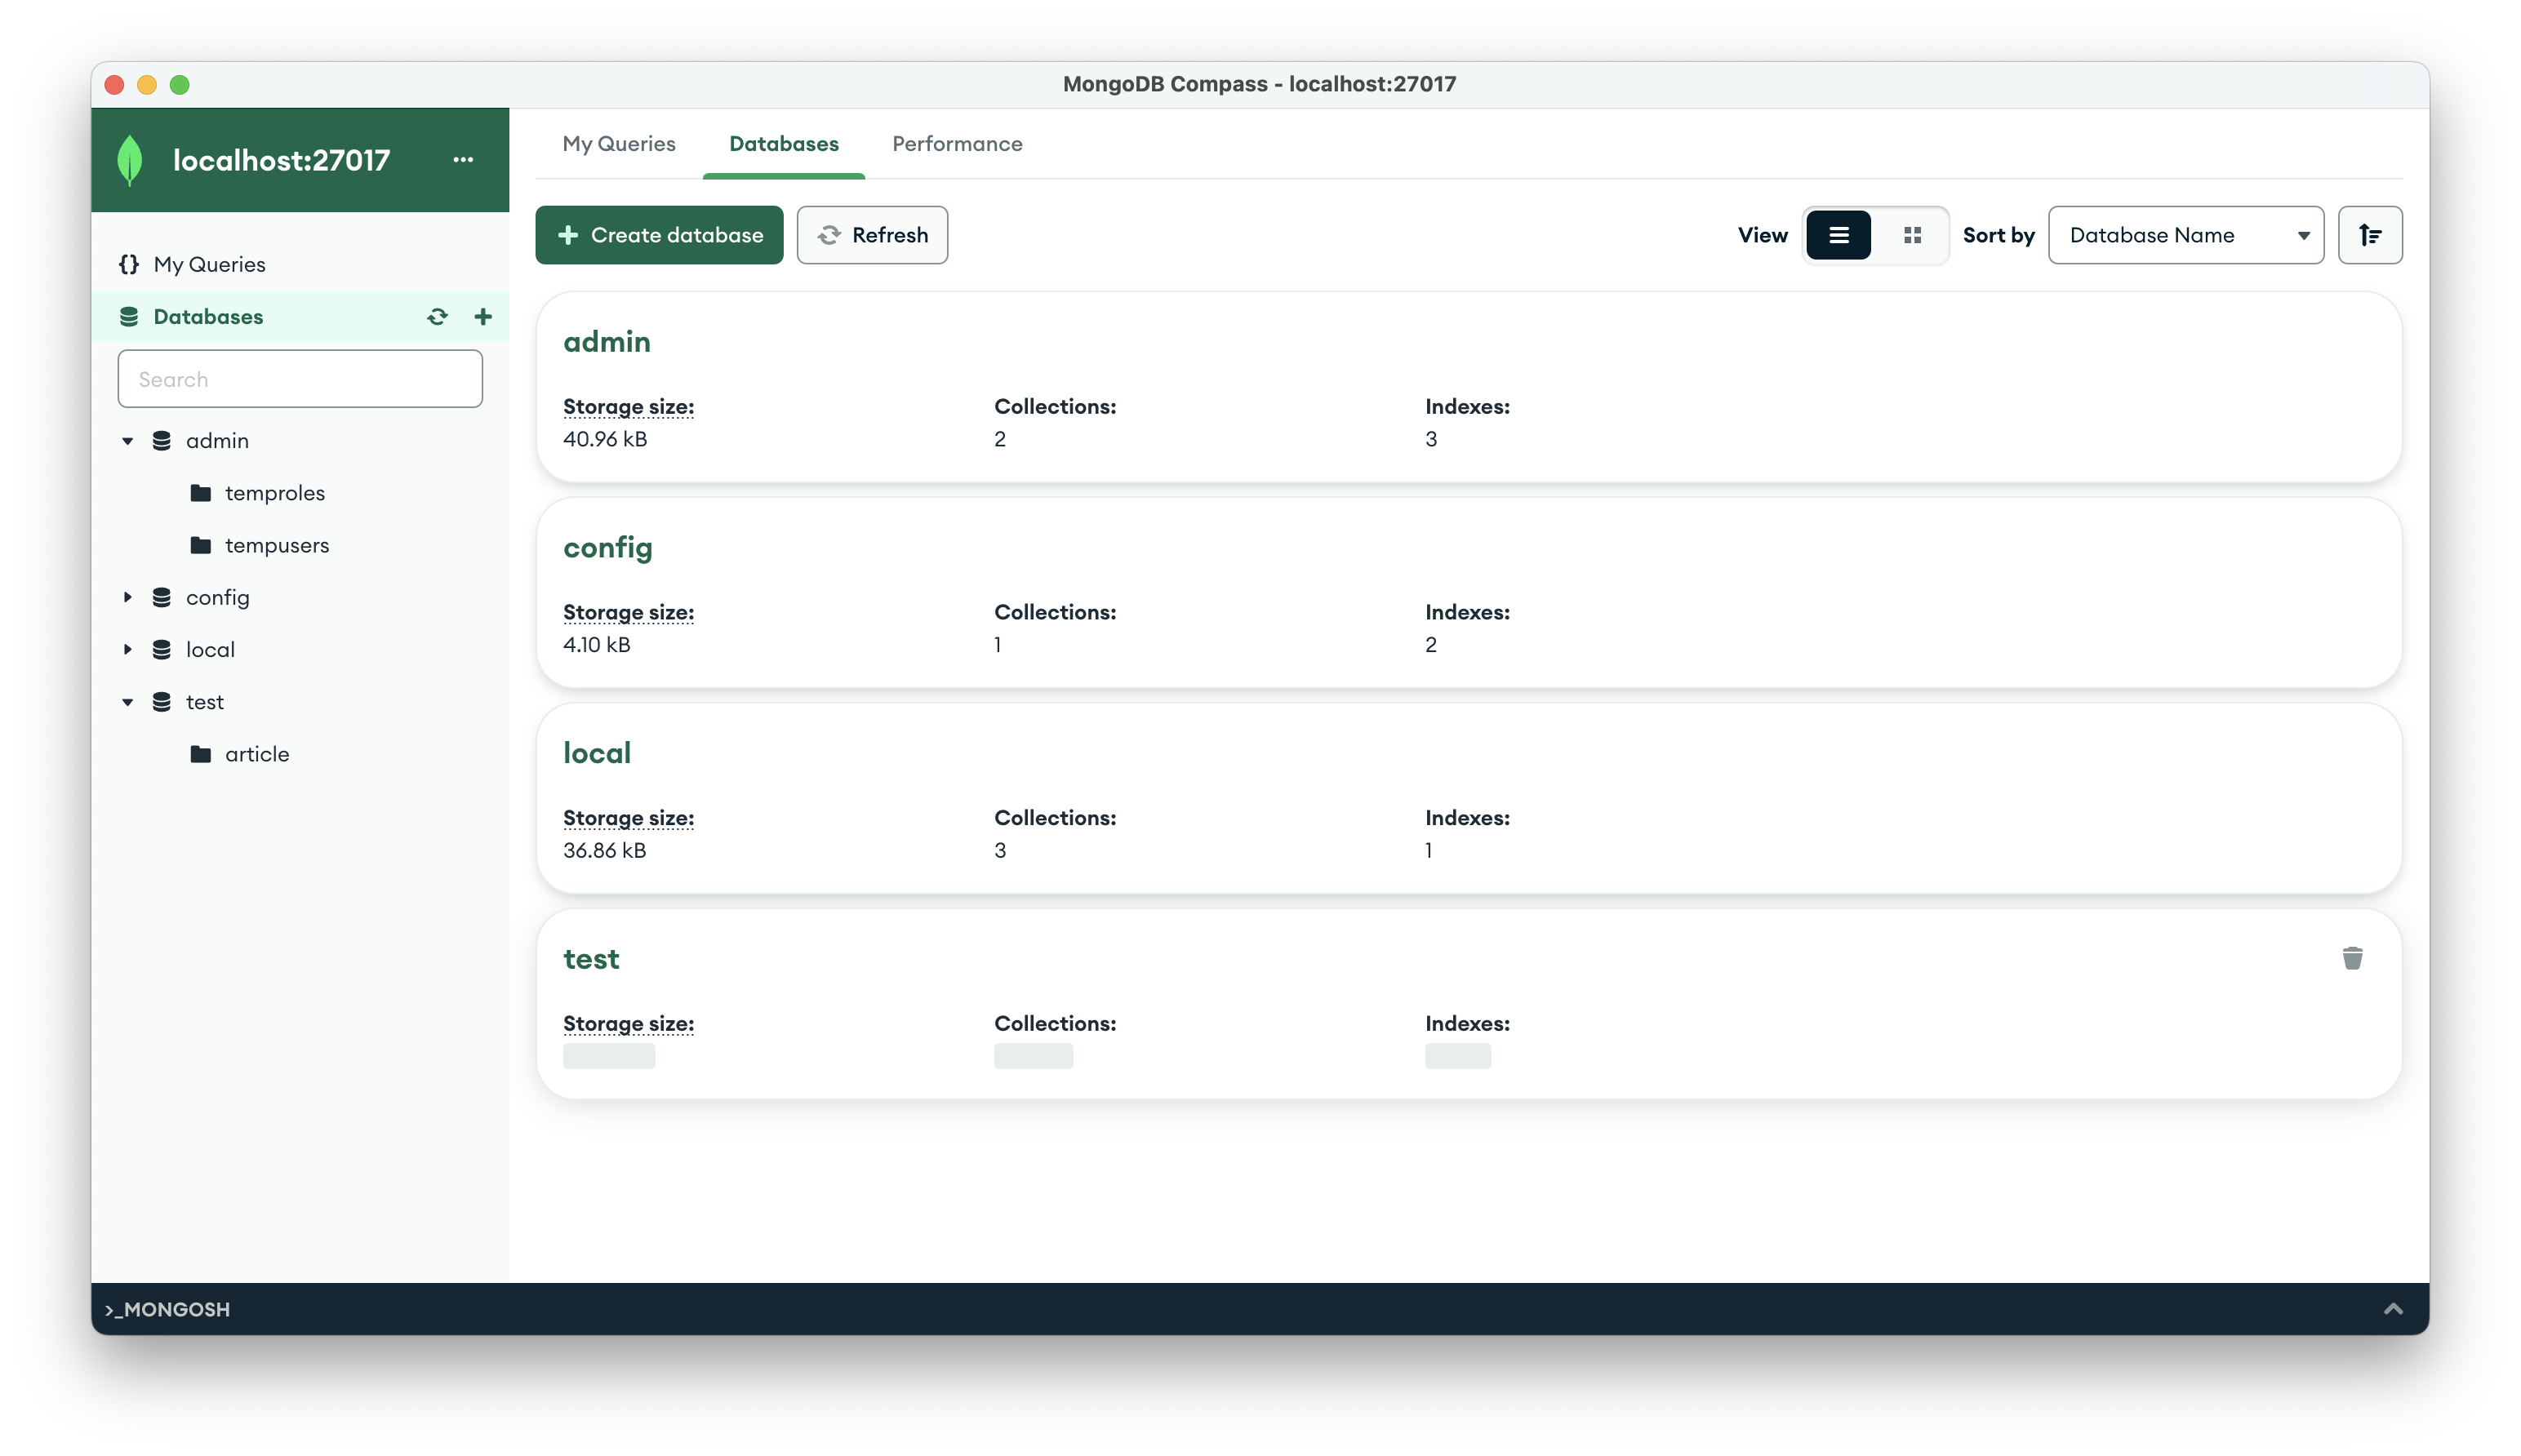The height and width of the screenshot is (1456, 2521).
Task: Click the Databases stack icon in sidebar
Action: point(129,317)
